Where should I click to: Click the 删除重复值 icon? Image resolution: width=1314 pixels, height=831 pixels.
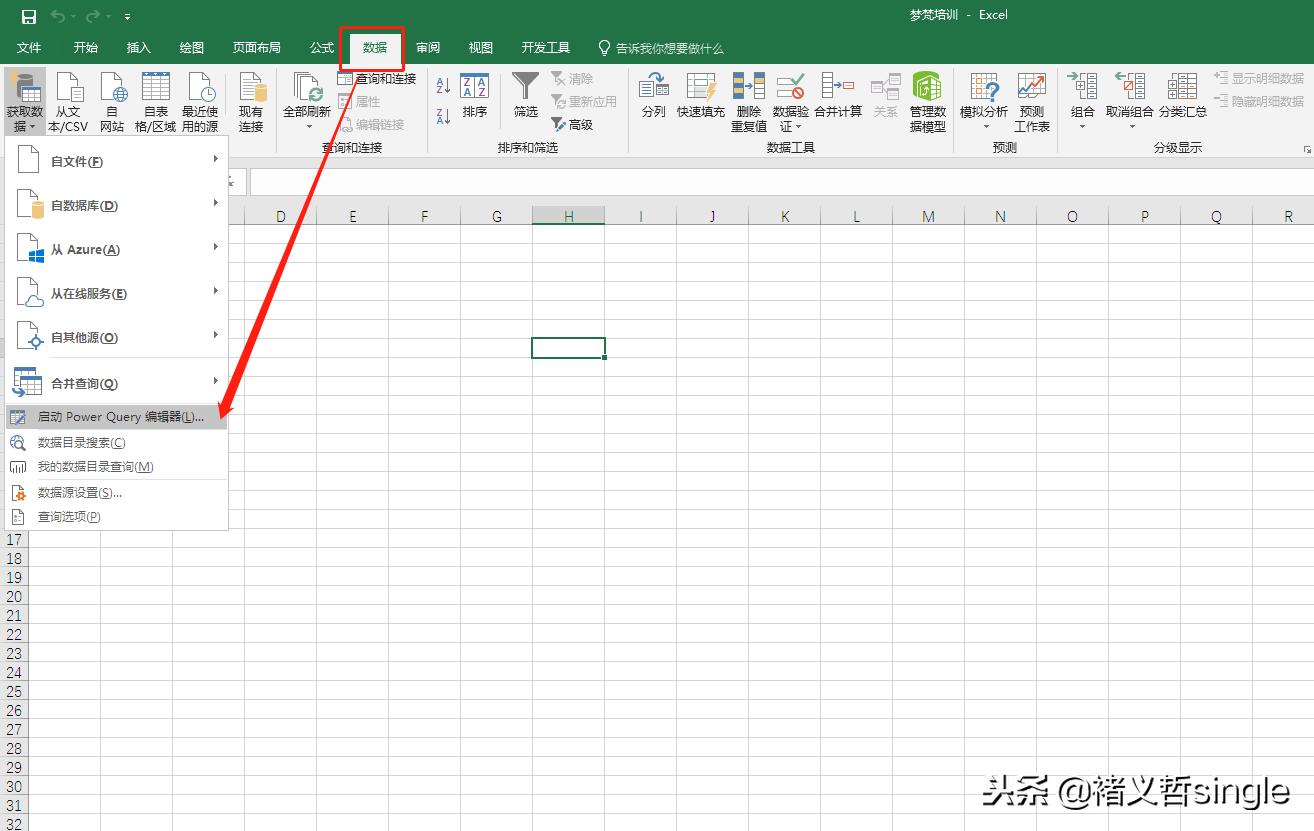[x=748, y=98]
